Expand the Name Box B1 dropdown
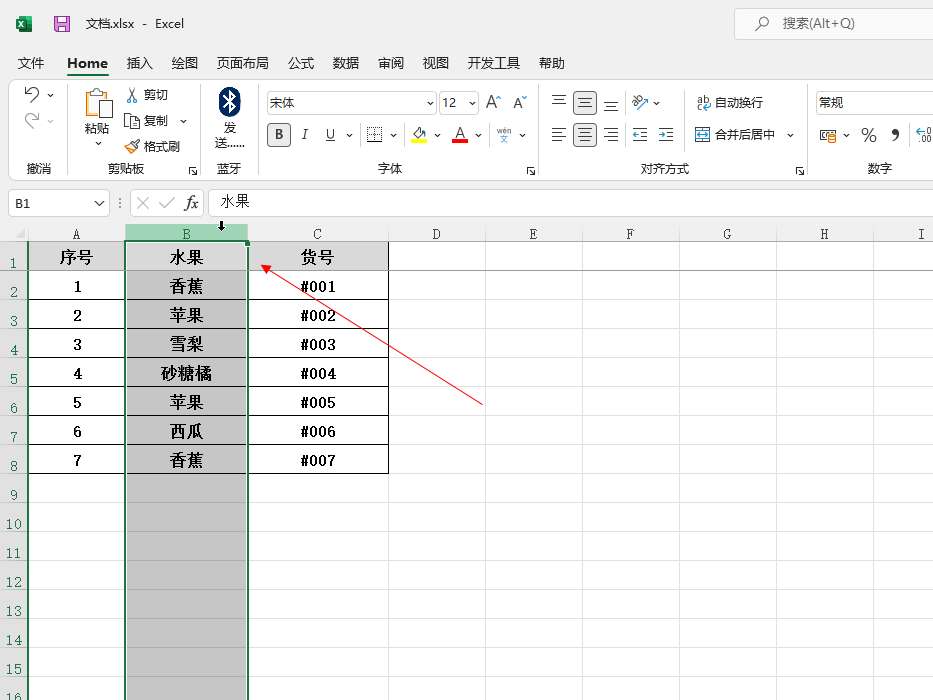933x700 pixels. tap(99, 203)
